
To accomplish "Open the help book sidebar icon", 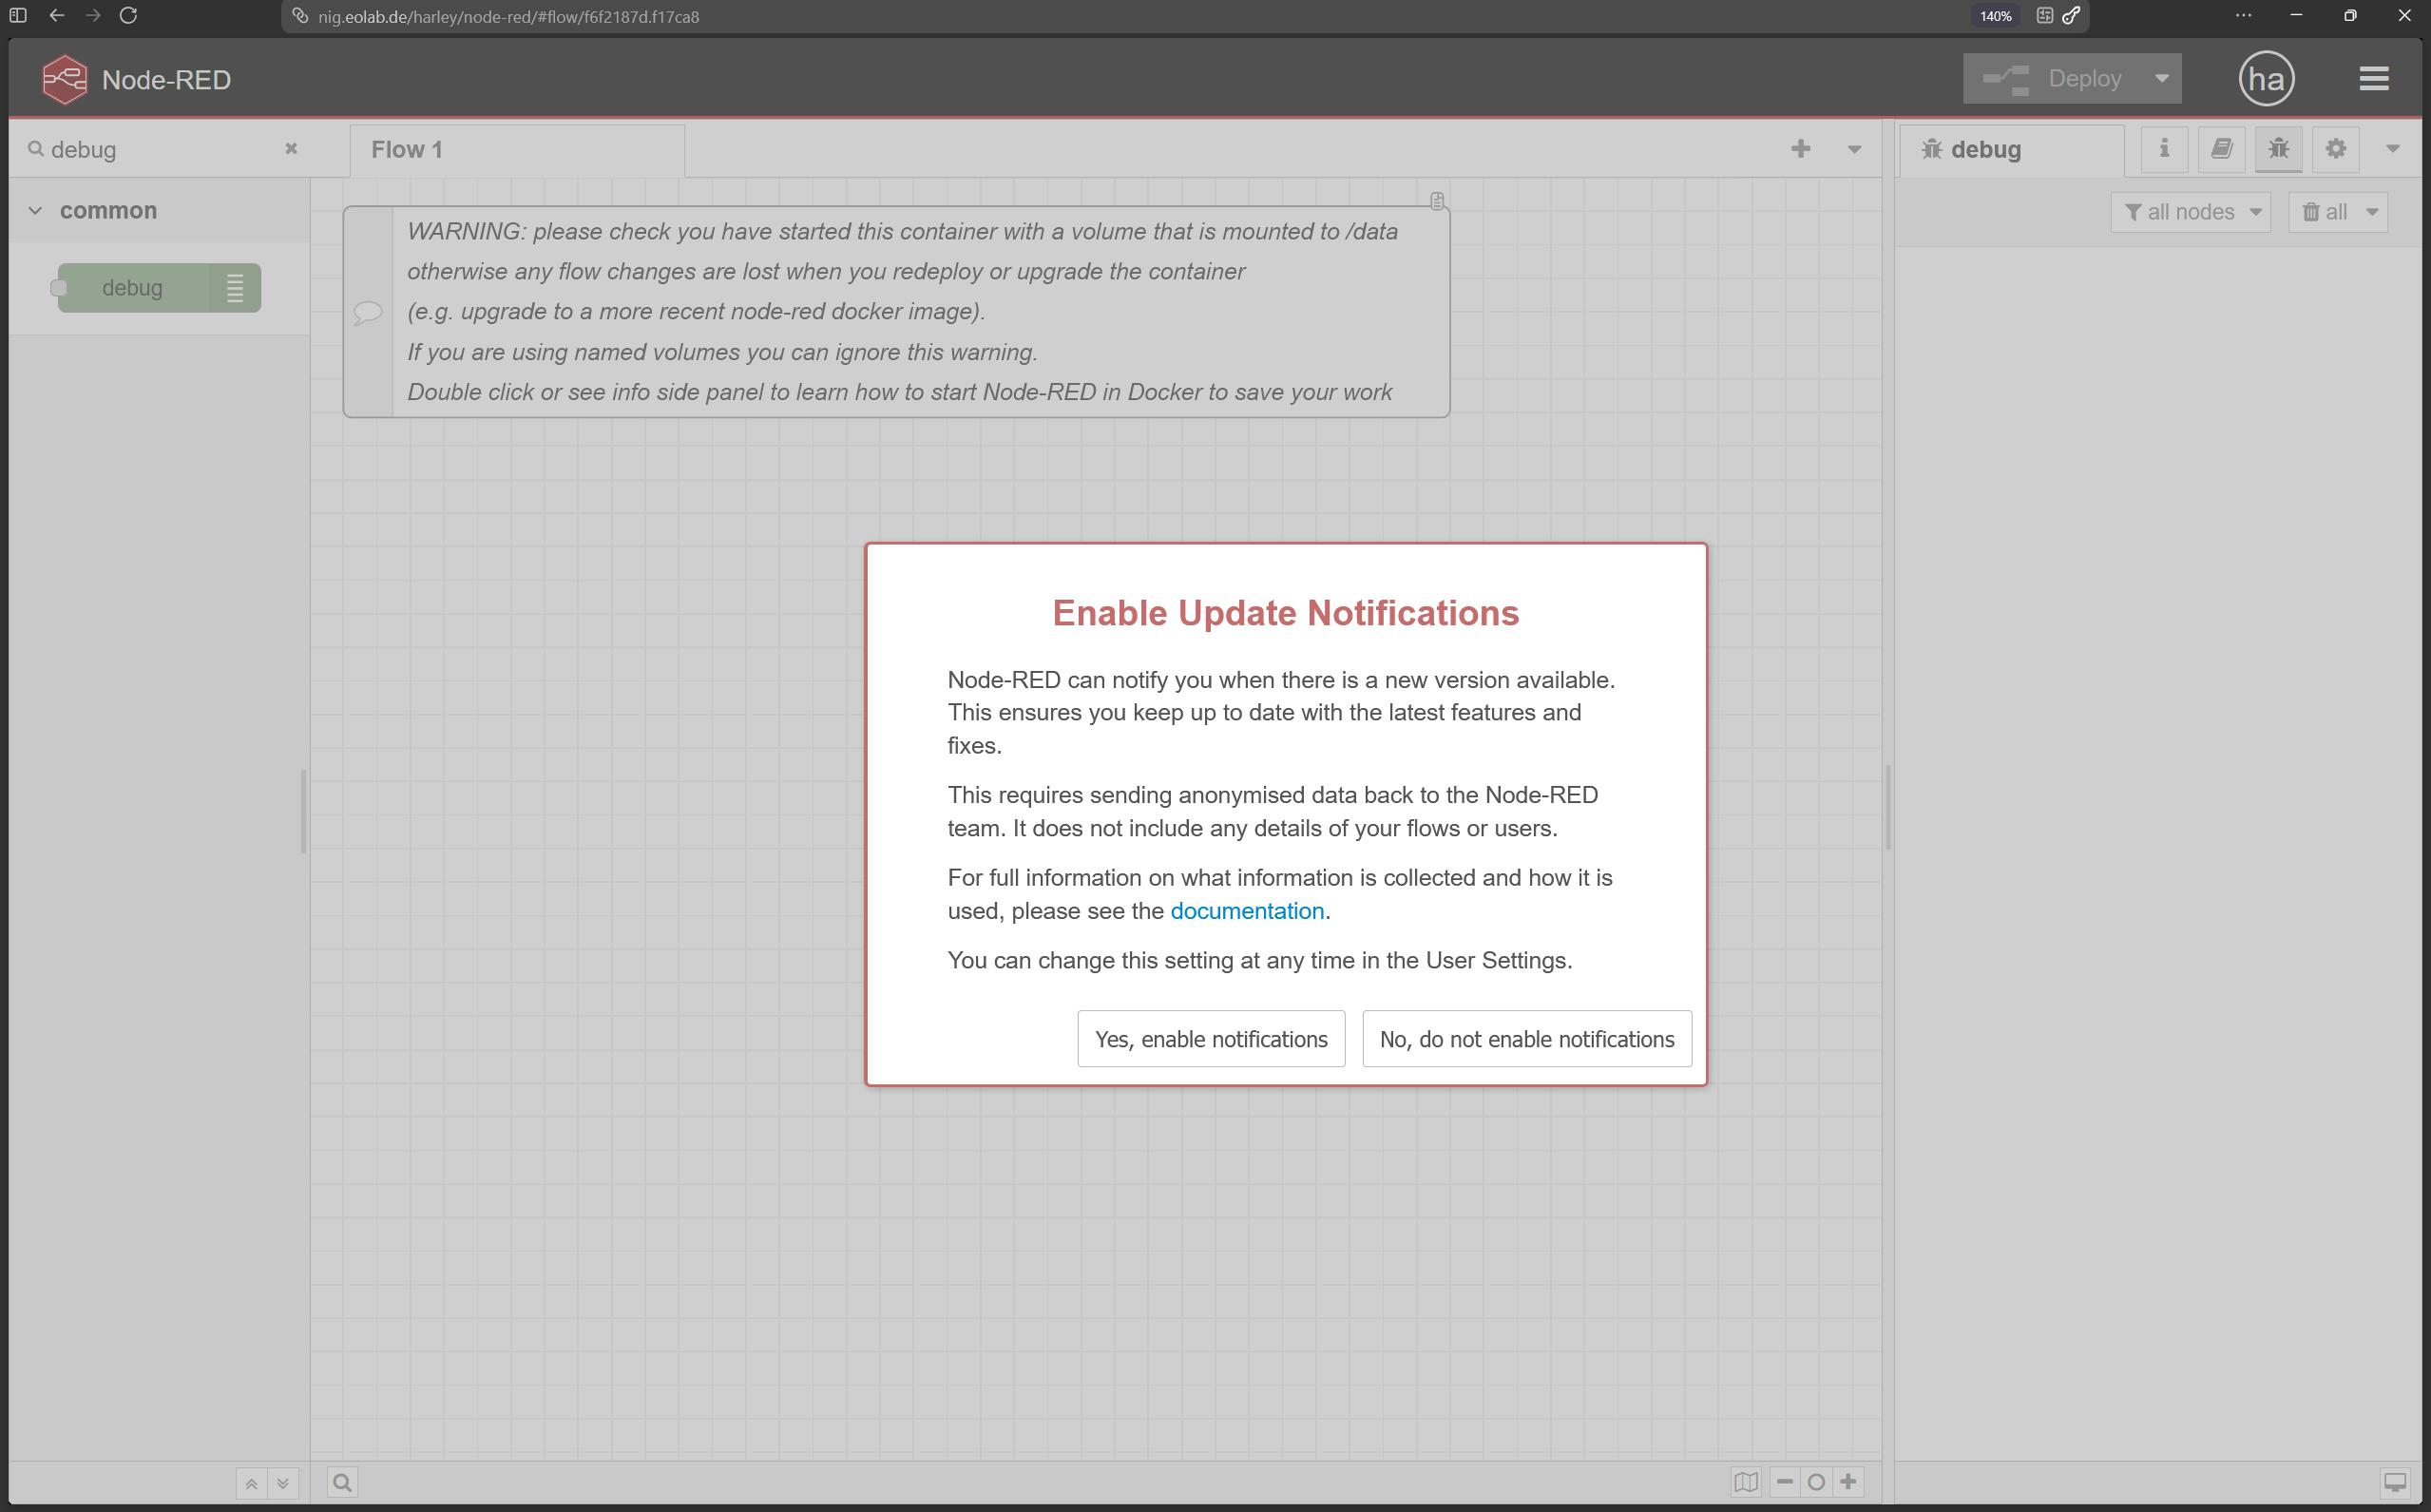I will tap(2221, 149).
